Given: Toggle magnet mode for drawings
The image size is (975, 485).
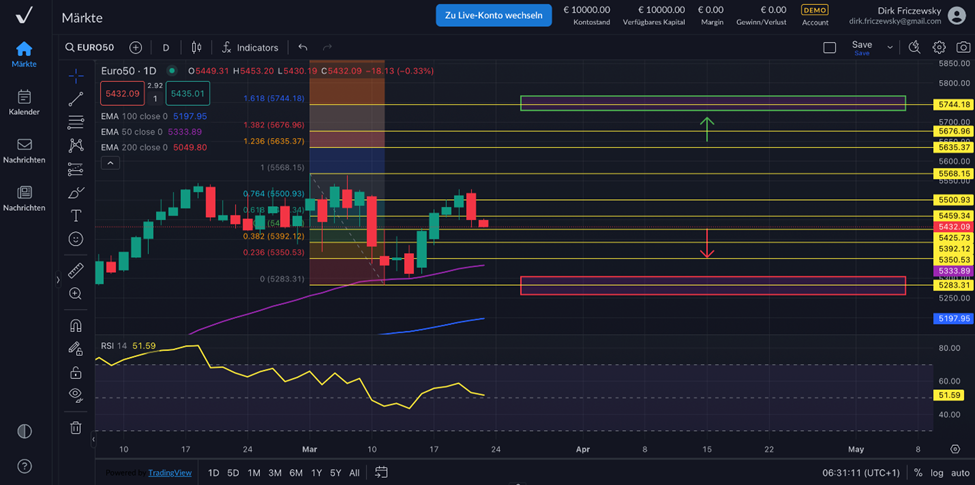Looking at the screenshot, I should pos(76,326).
